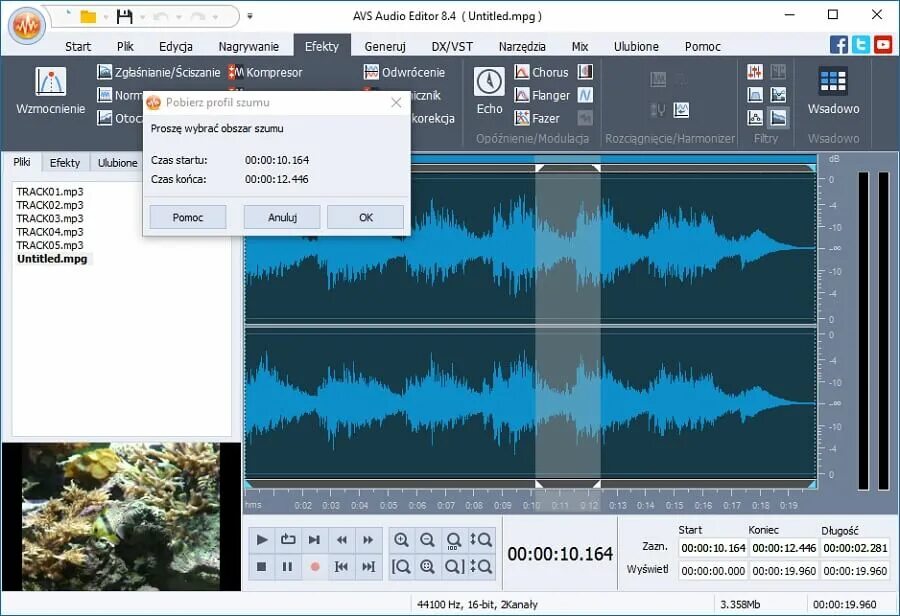Open the quick access toolbar customize arrow
This screenshot has height=616, width=900.
point(250,17)
